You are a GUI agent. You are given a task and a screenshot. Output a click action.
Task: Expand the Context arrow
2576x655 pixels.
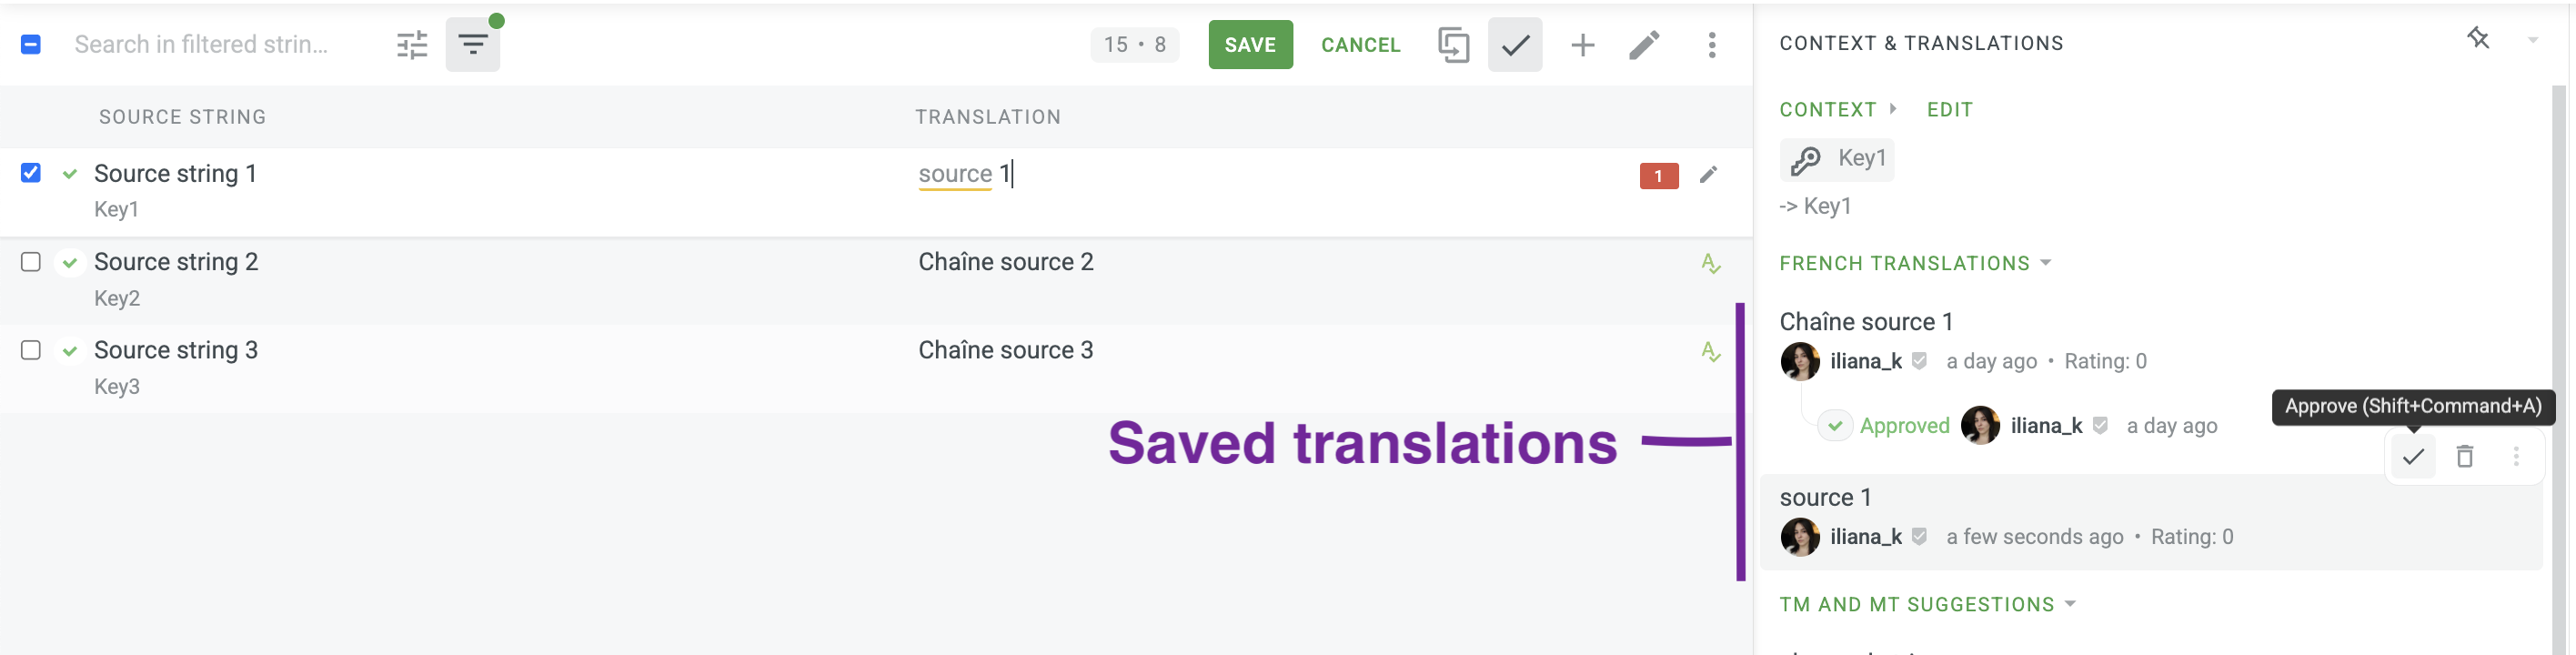(1892, 109)
